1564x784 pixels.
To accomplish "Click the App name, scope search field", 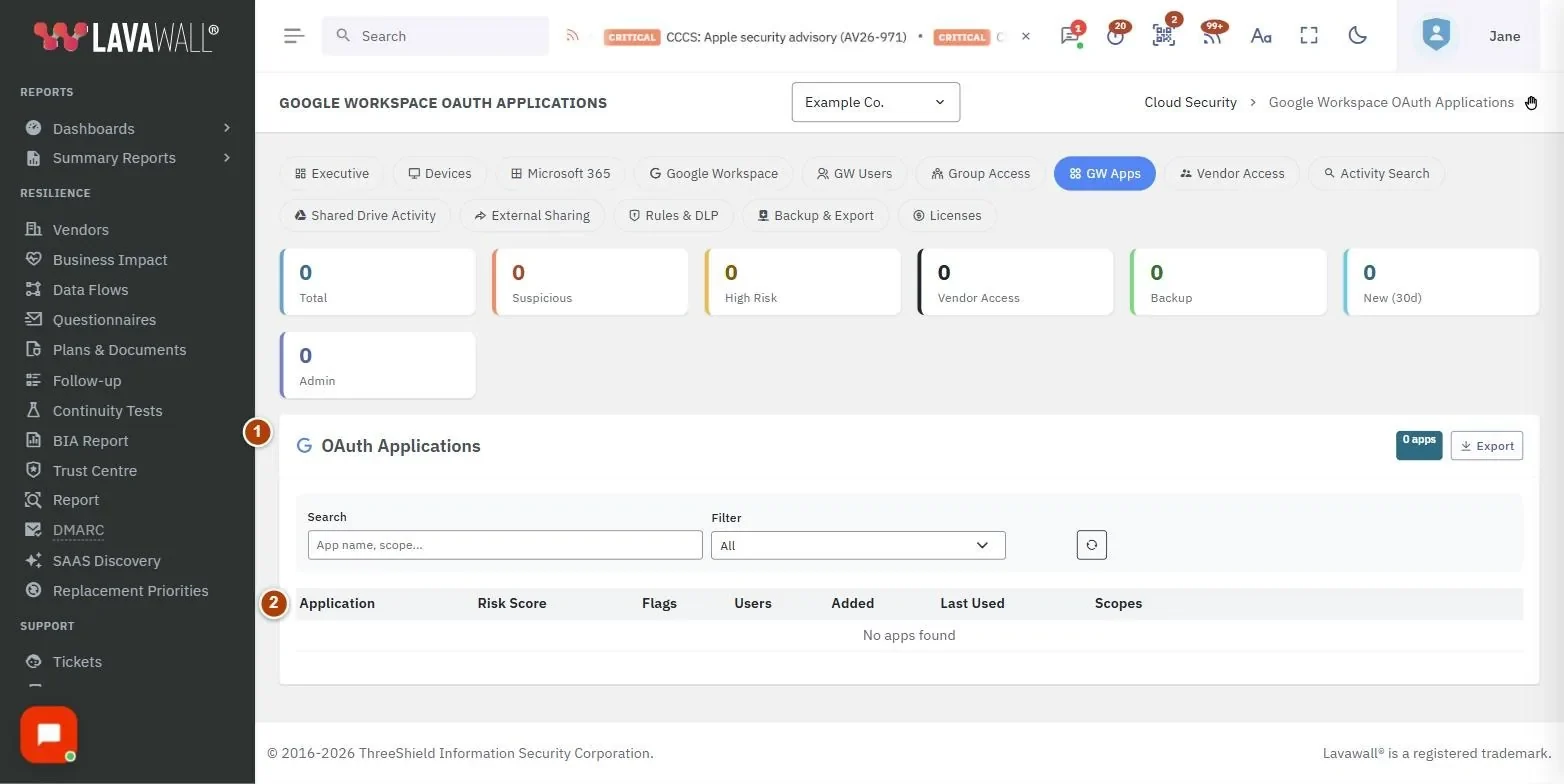I will (505, 545).
